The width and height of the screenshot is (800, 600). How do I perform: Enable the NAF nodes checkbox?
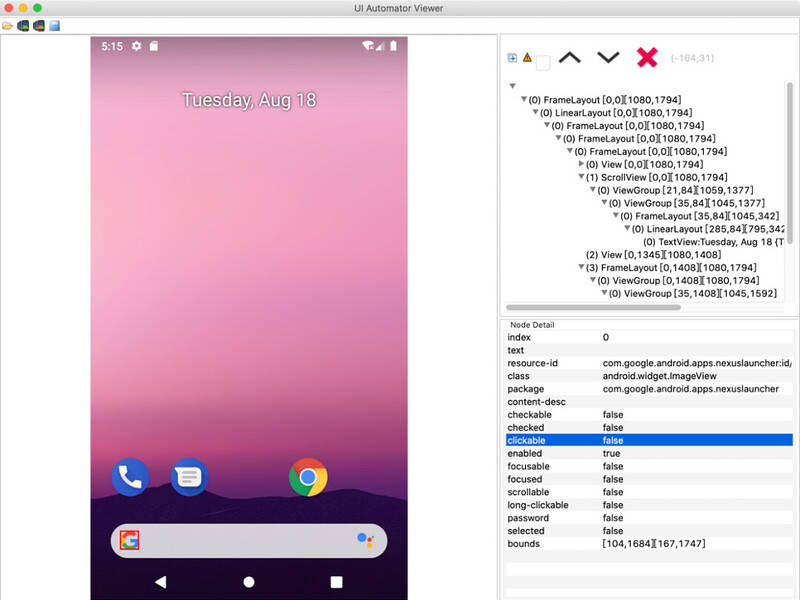coord(543,62)
